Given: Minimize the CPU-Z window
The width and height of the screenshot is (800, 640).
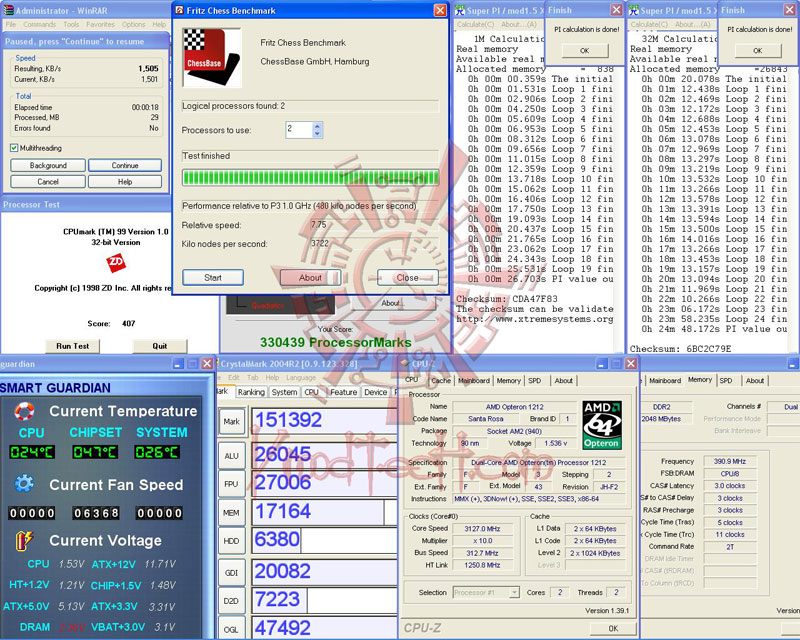Looking at the screenshot, I should (x=602, y=363).
